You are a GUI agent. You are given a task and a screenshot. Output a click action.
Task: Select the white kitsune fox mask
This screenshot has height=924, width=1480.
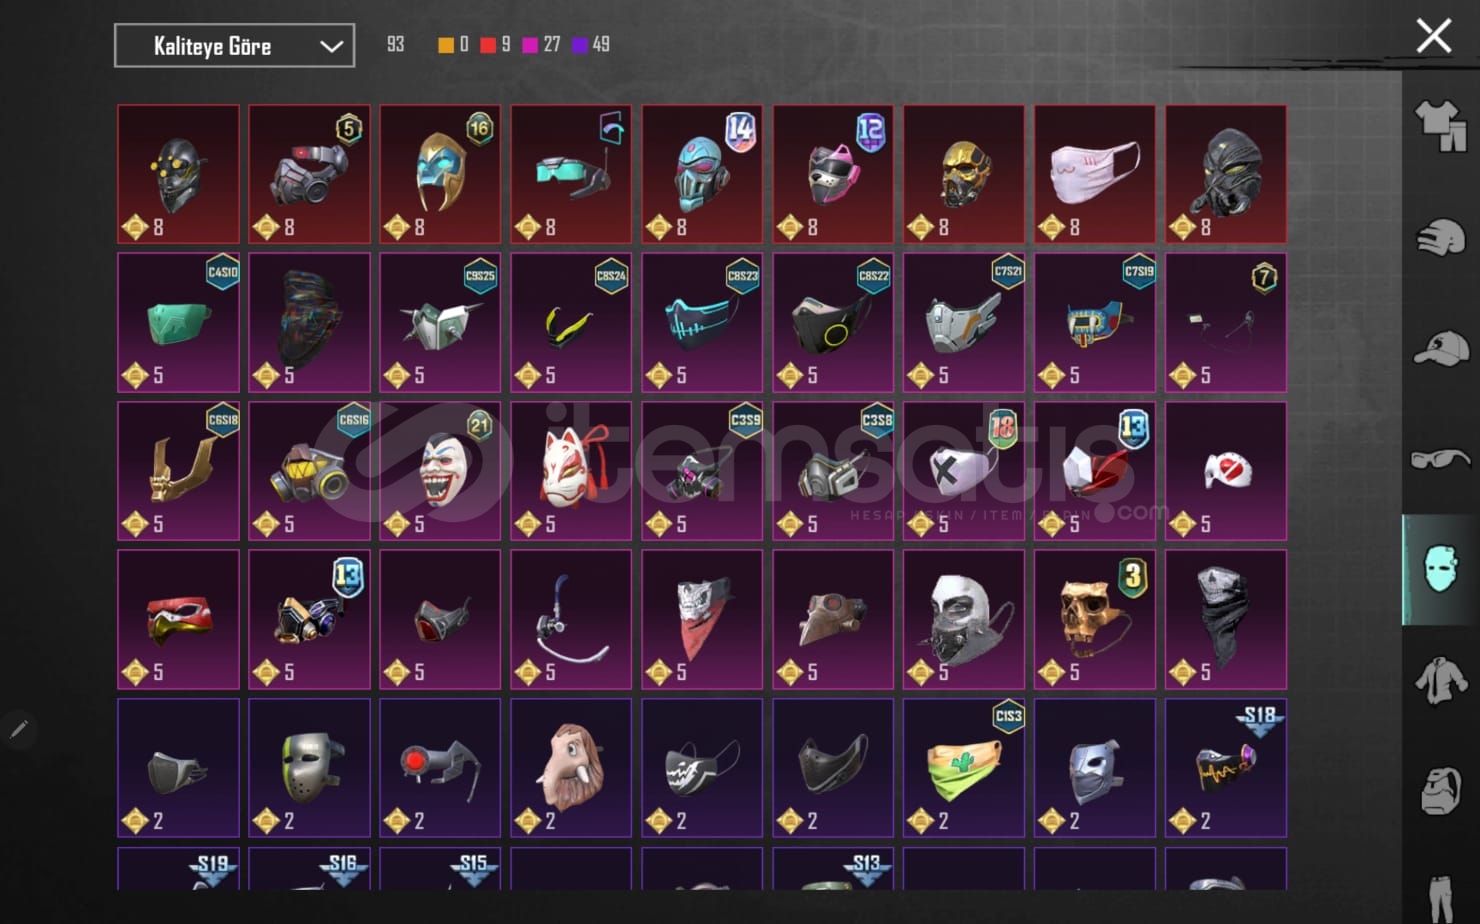coord(571,471)
